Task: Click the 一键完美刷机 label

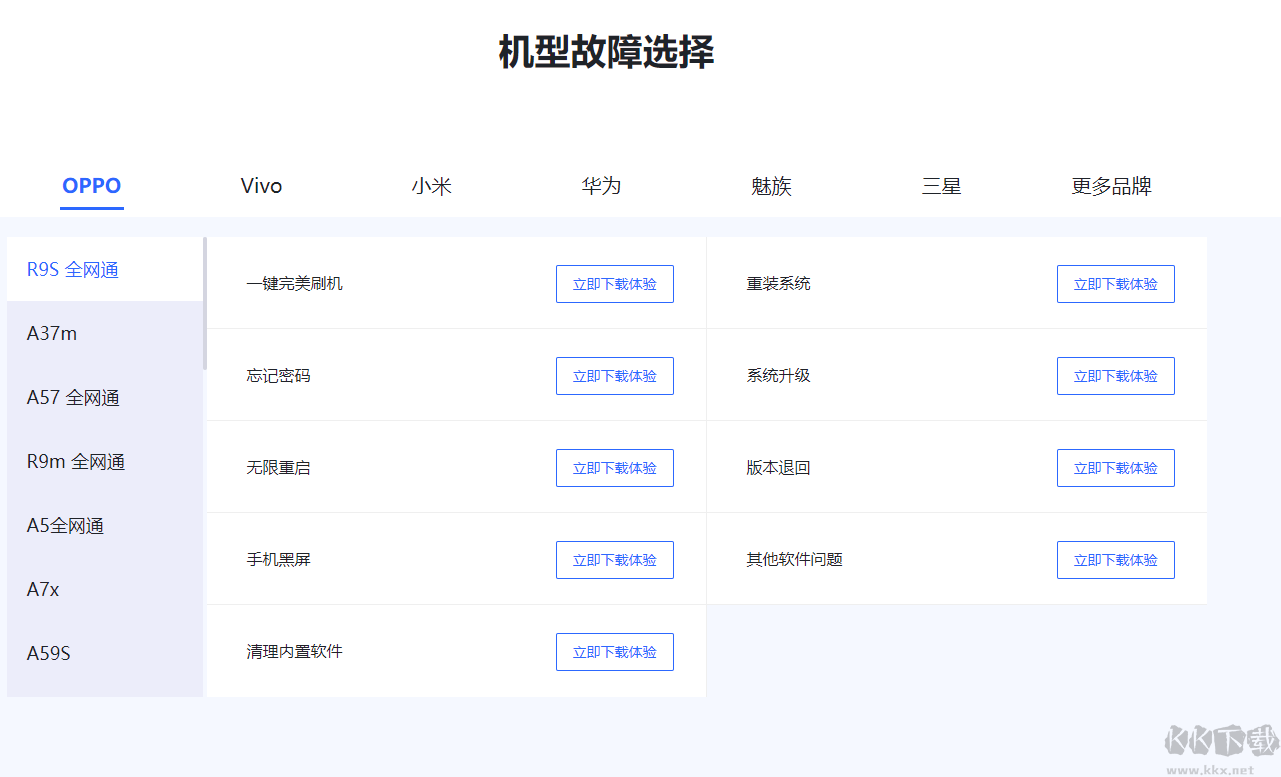Action: [294, 284]
